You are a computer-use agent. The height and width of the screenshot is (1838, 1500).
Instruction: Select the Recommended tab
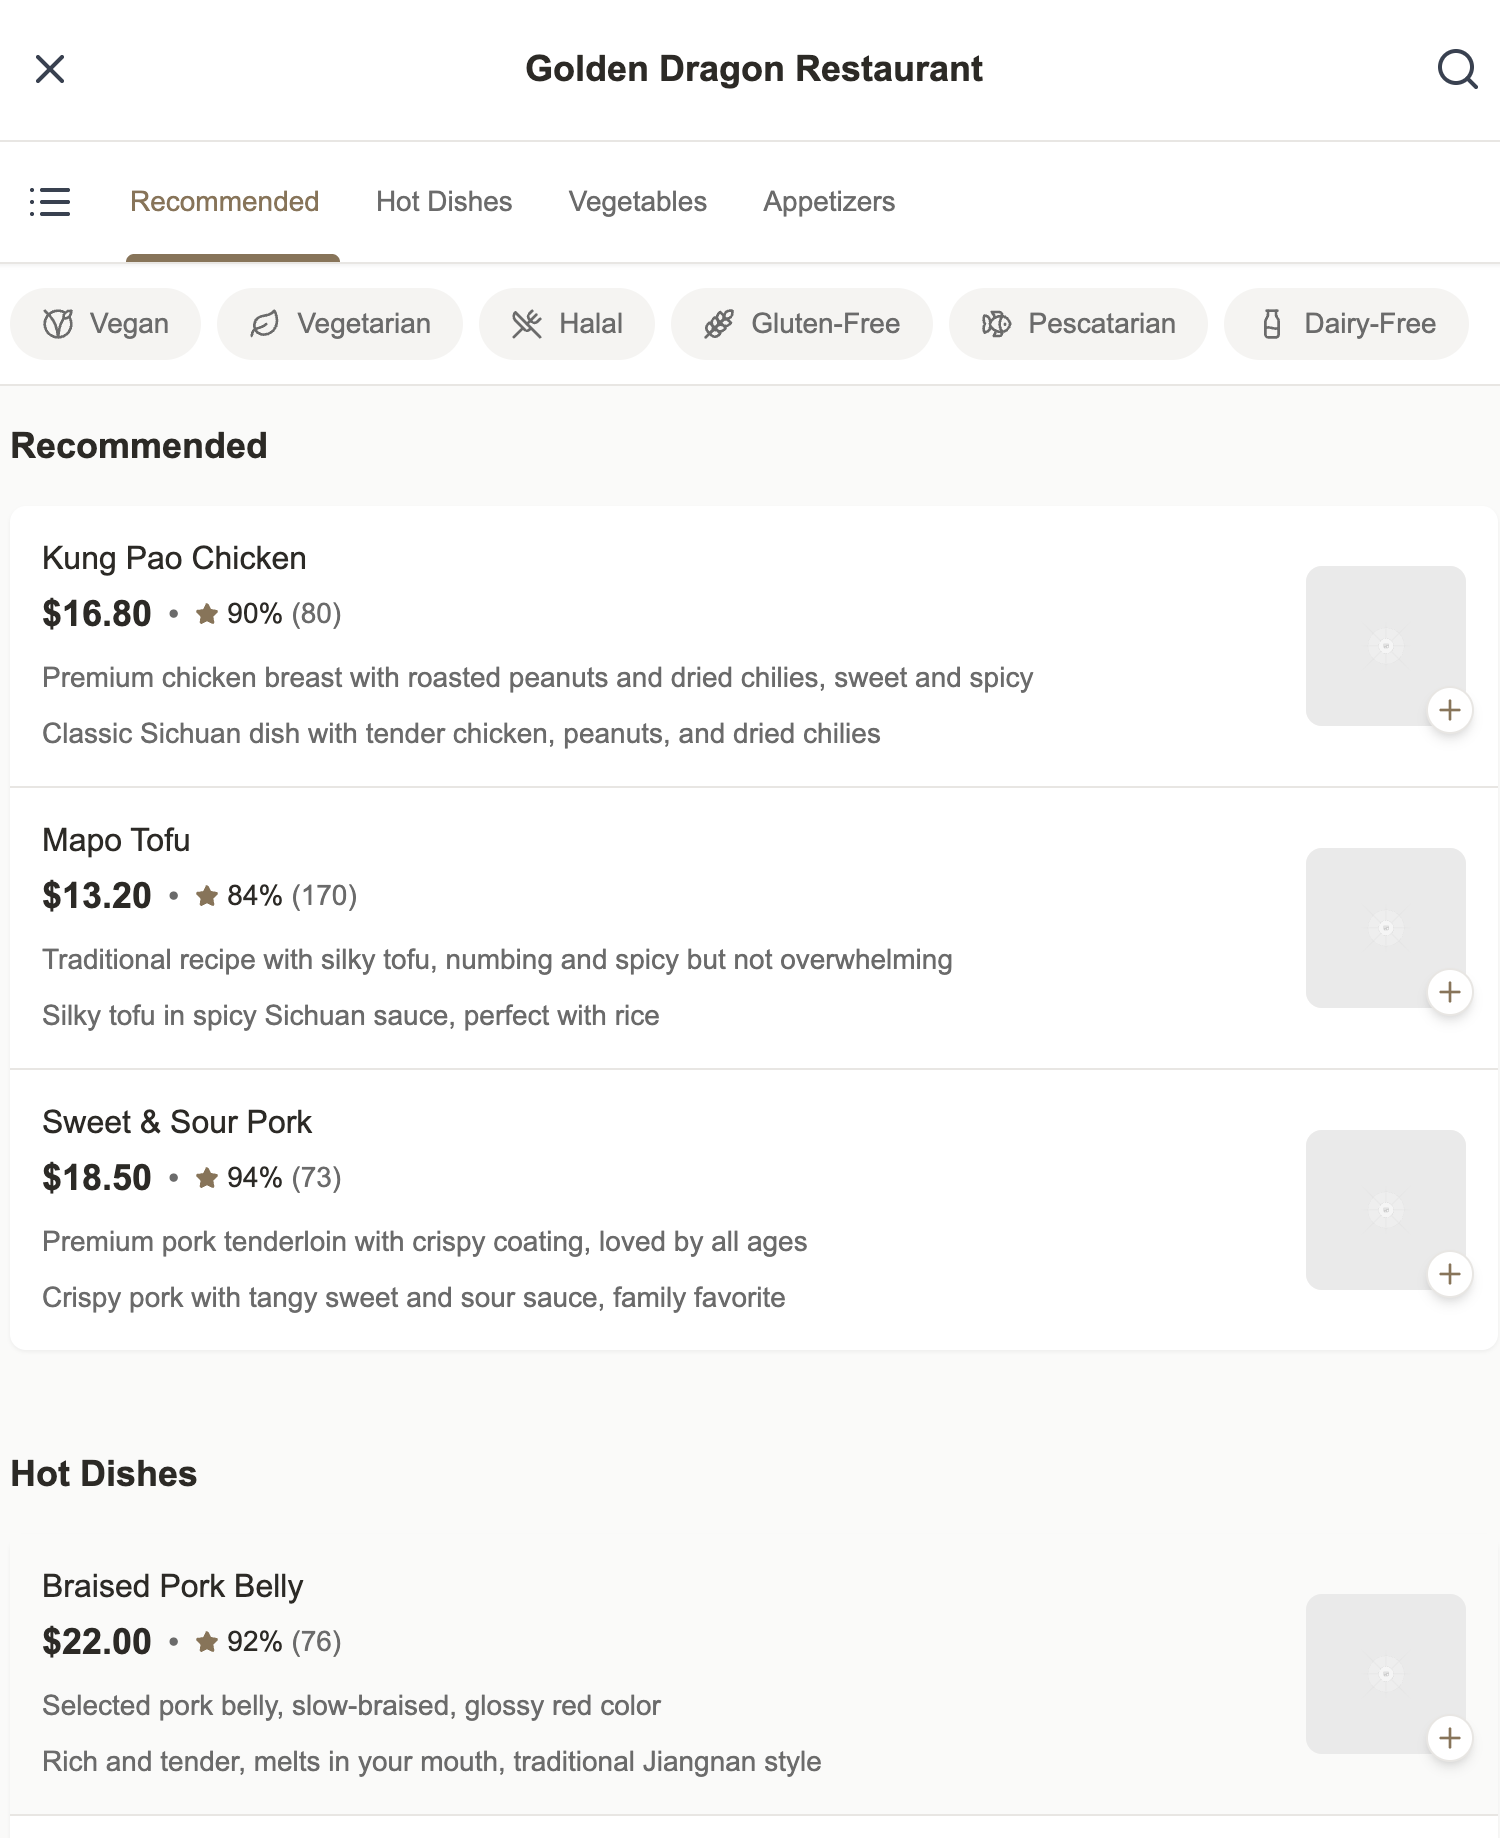[225, 202]
